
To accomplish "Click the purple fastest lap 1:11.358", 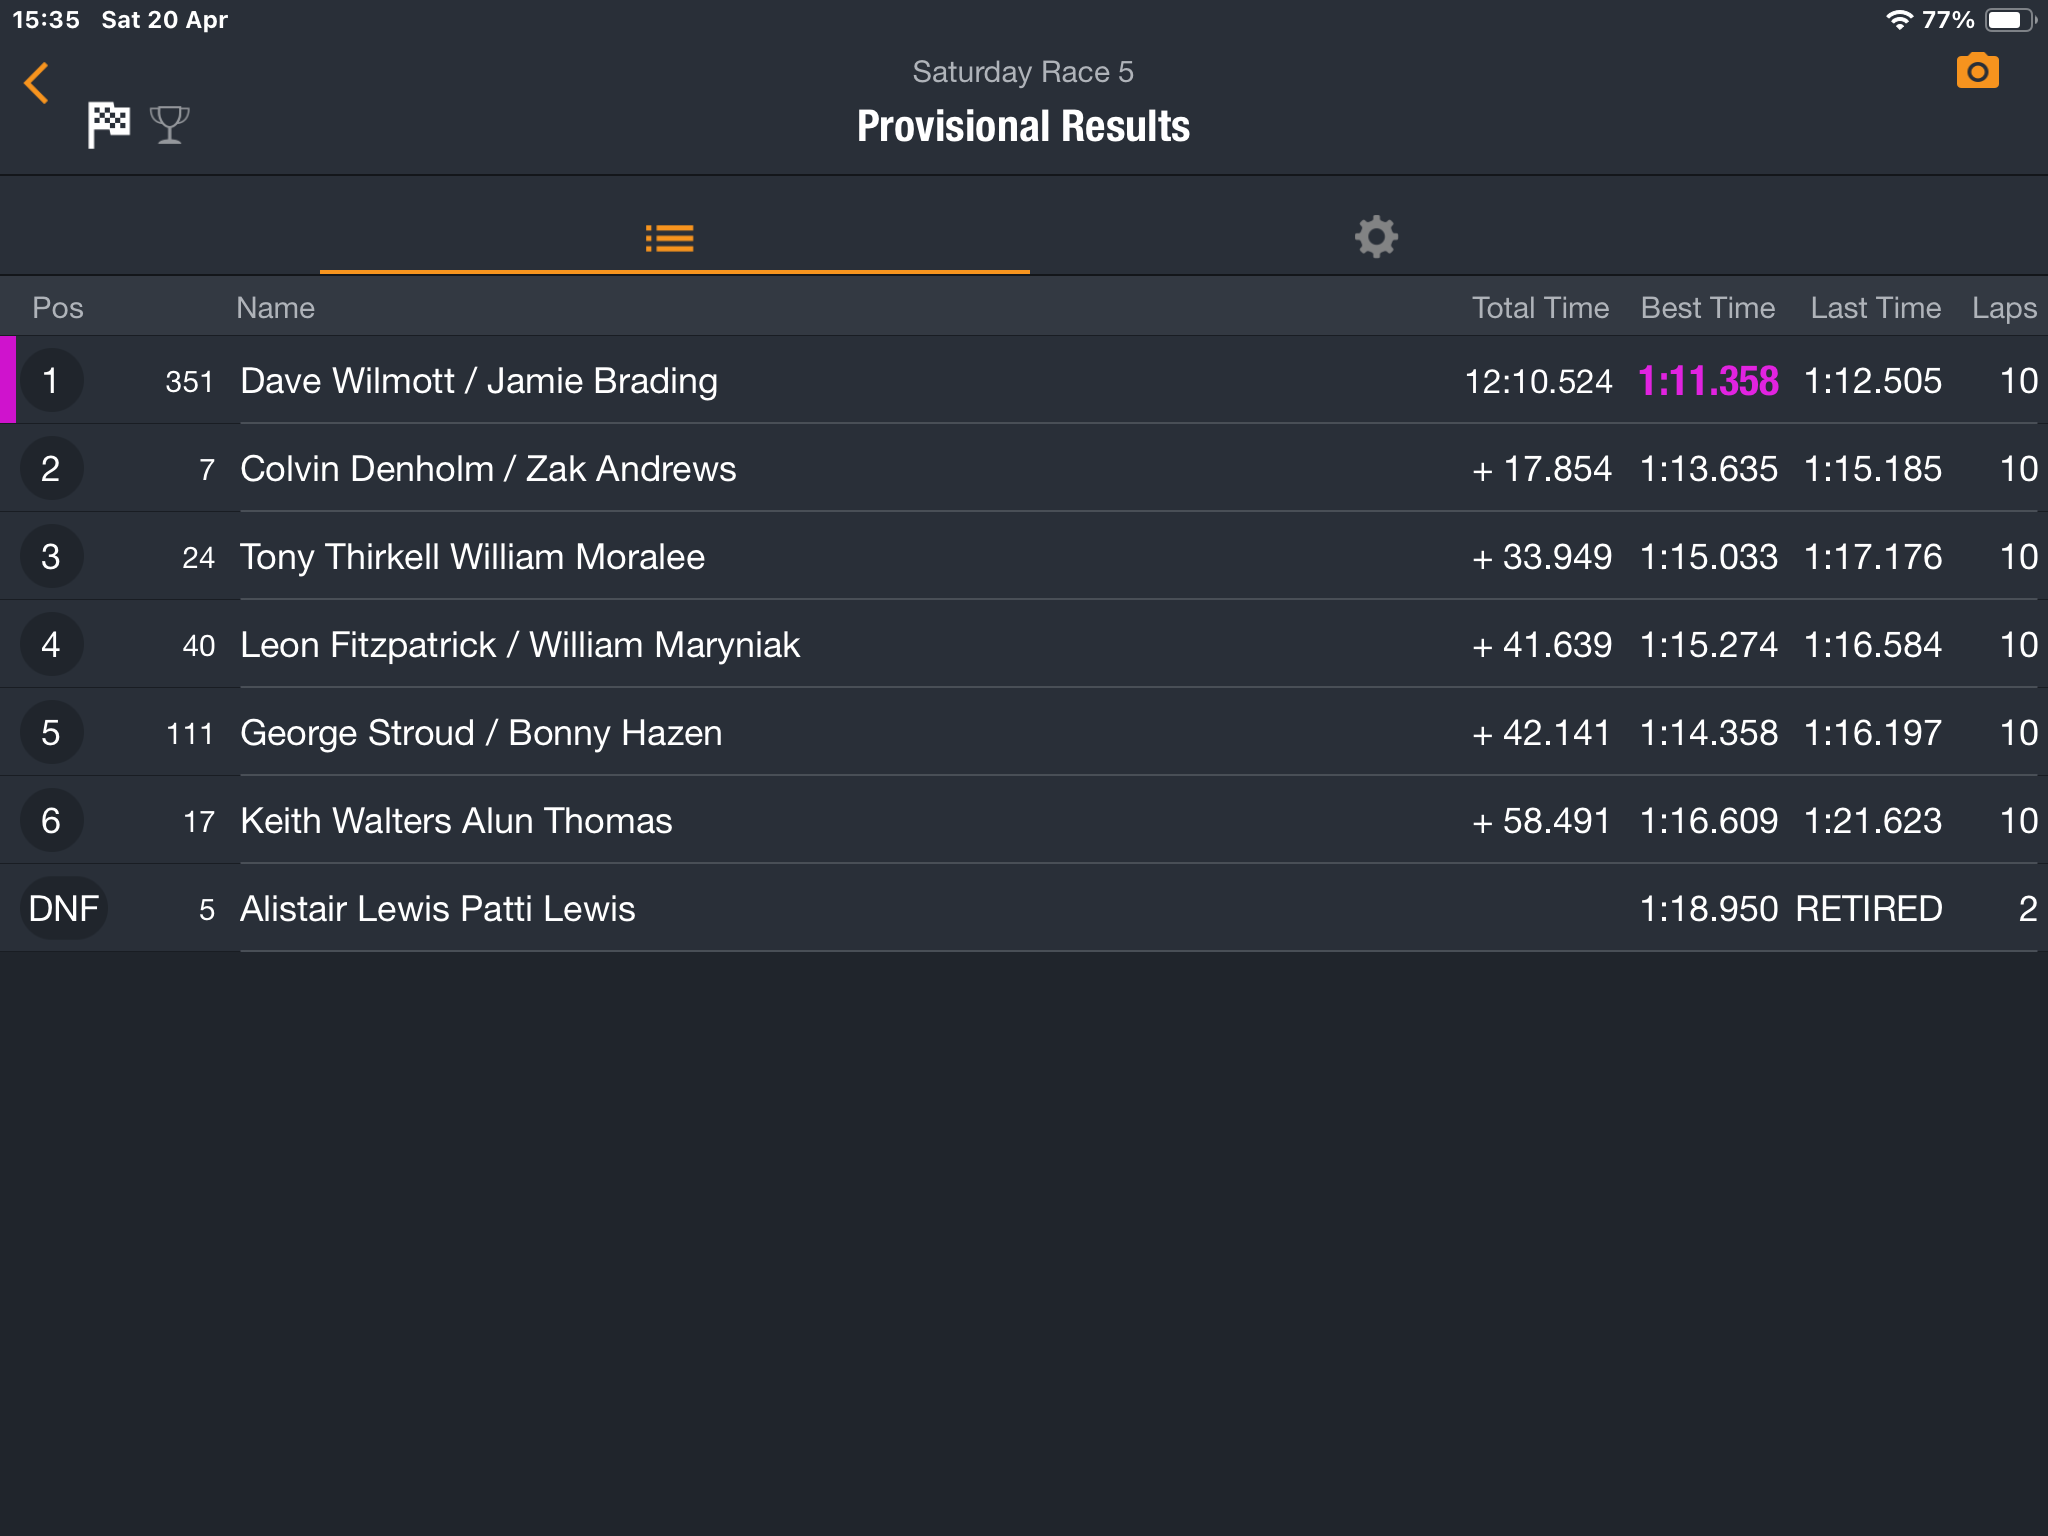I will (1708, 381).
